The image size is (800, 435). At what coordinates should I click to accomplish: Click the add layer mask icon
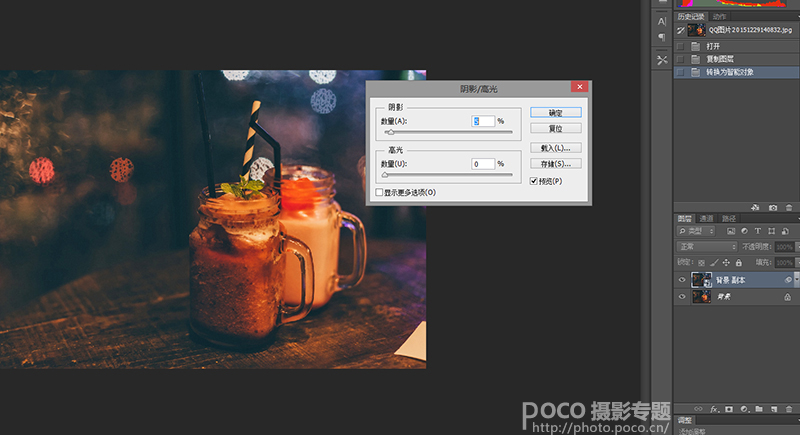pos(729,409)
